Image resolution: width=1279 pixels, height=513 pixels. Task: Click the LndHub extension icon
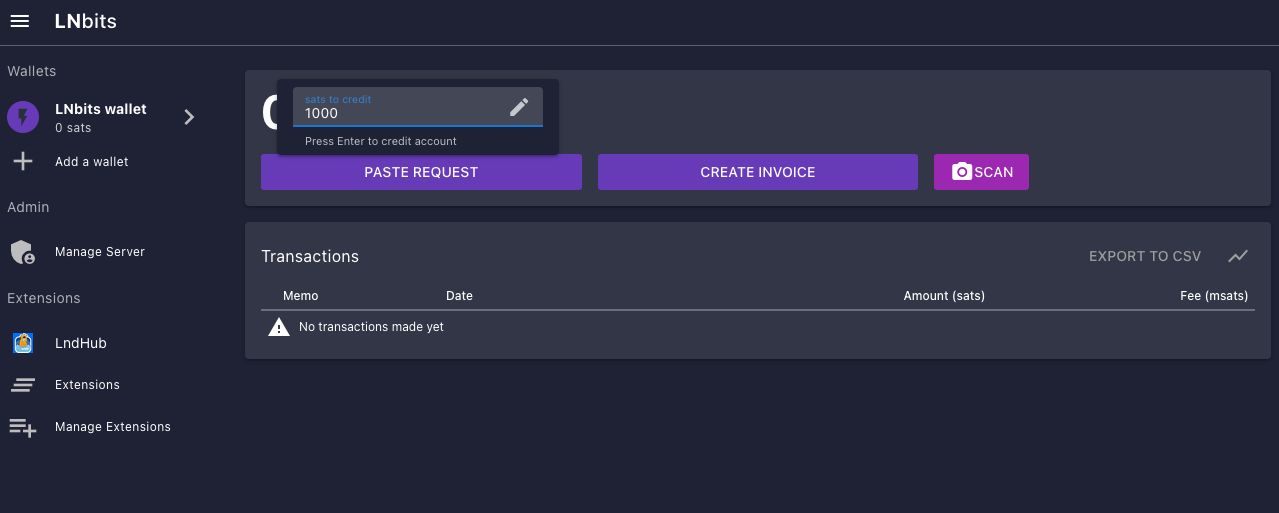click(23, 343)
